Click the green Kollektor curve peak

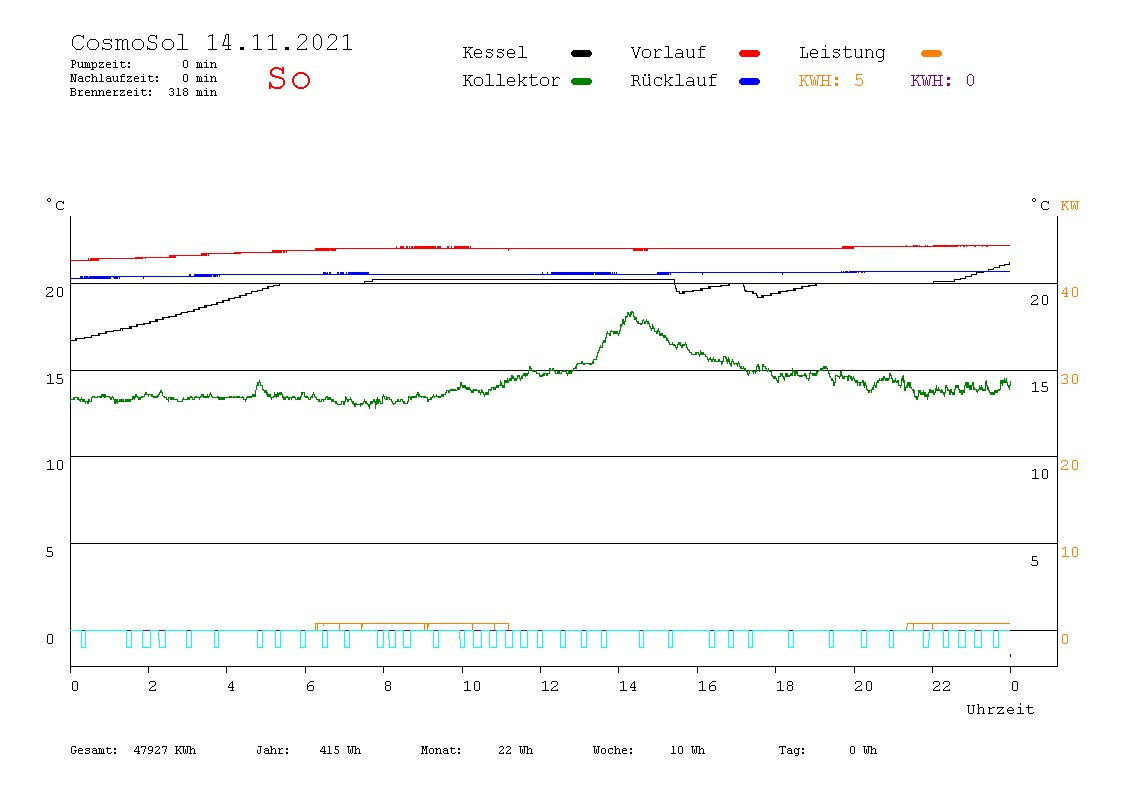point(630,313)
